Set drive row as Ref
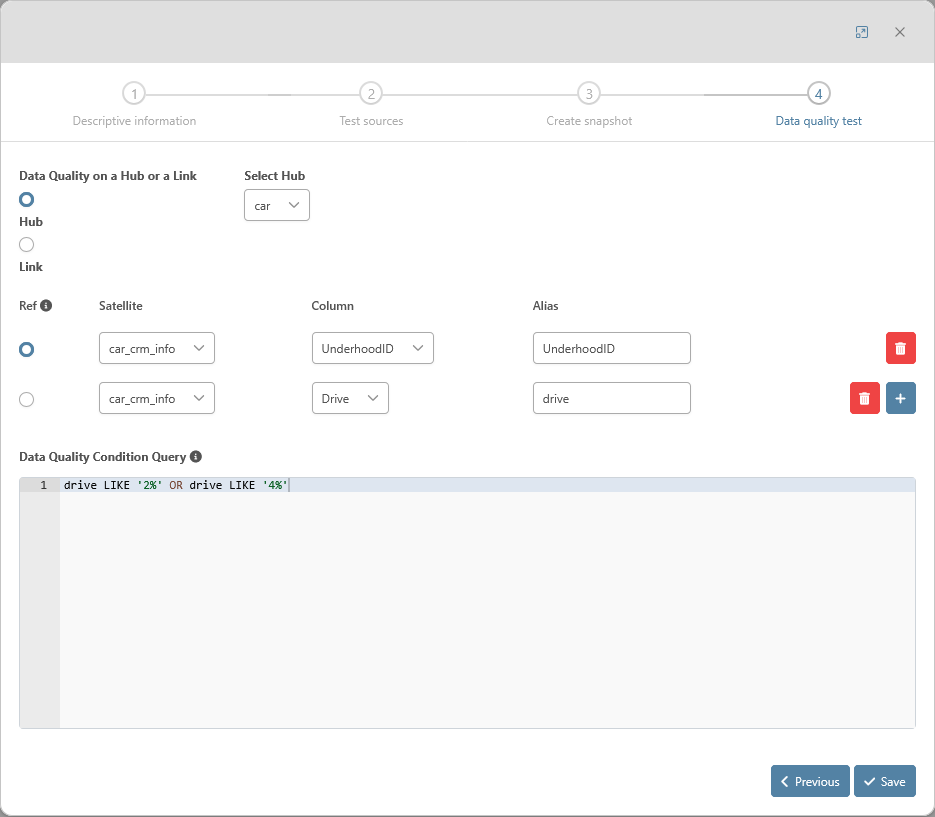Image resolution: width=935 pixels, height=817 pixels. point(27,399)
